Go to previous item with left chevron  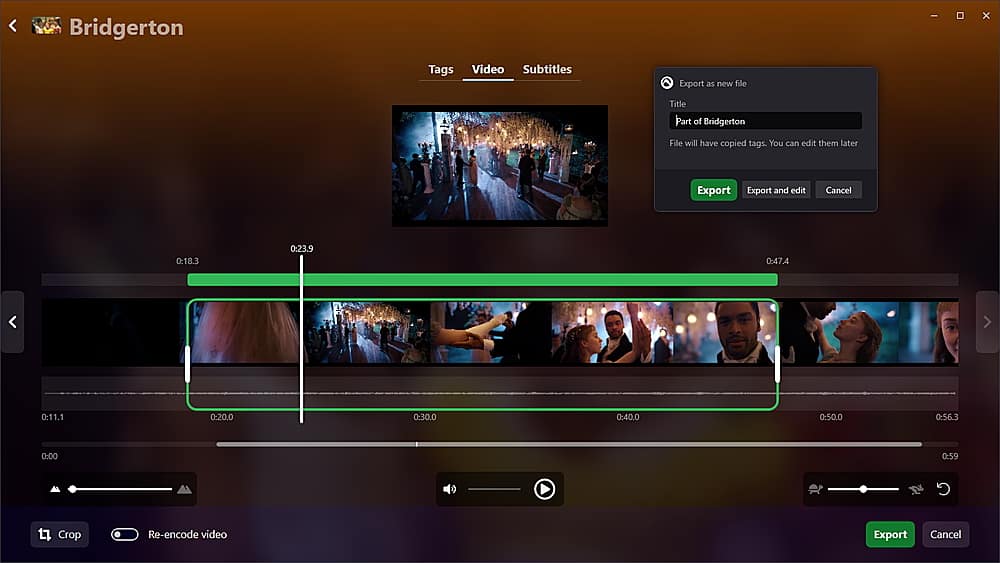[x=12, y=322]
